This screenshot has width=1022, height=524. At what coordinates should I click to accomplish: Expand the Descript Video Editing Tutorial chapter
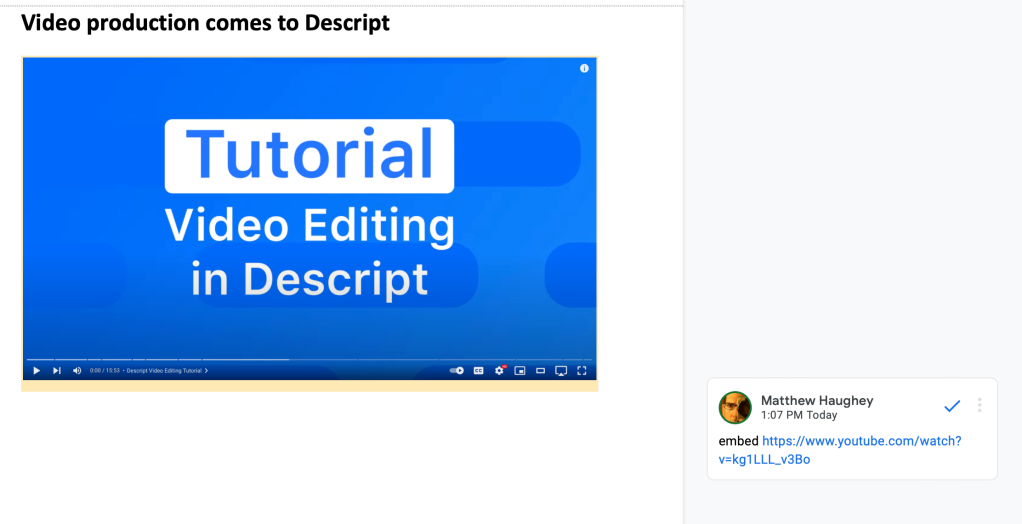pyautogui.click(x=167, y=370)
